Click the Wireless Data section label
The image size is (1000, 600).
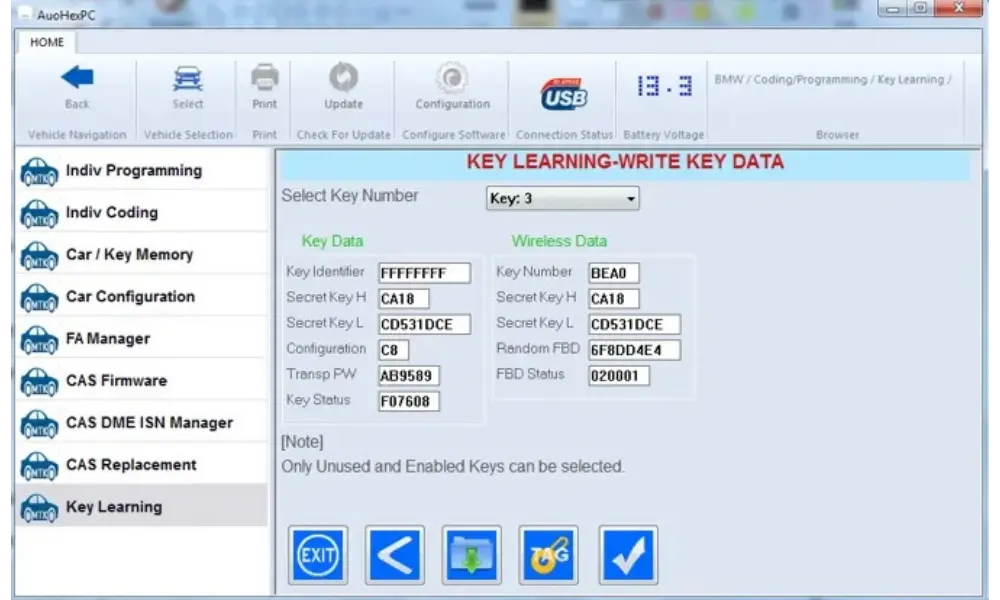click(x=559, y=241)
